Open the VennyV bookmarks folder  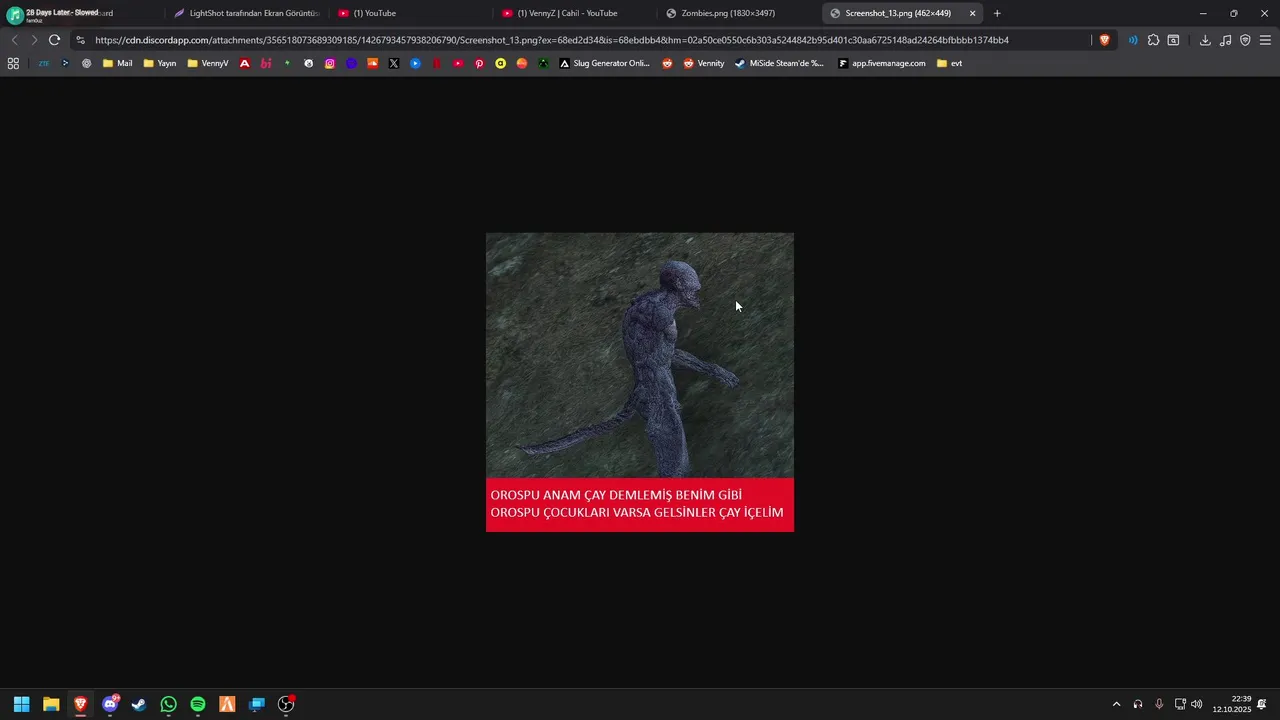[208, 63]
